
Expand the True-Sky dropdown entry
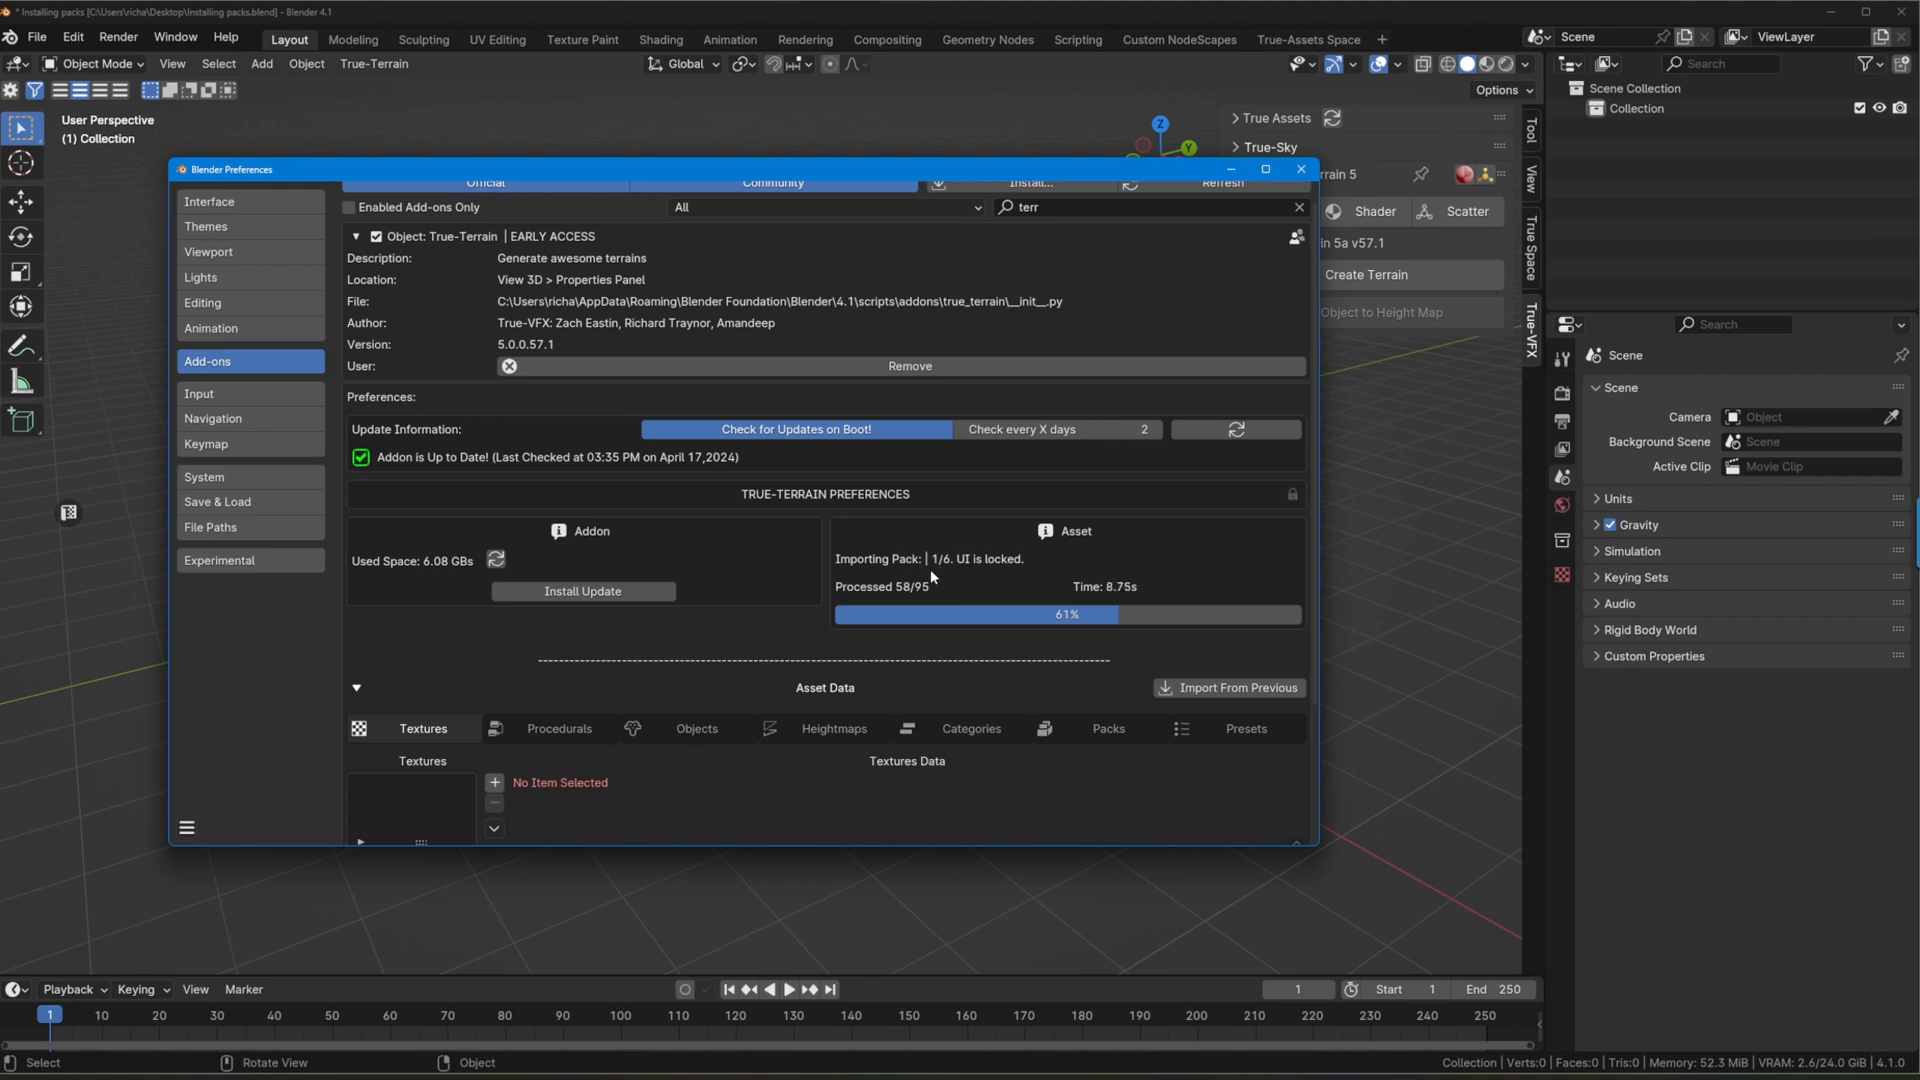point(1236,146)
